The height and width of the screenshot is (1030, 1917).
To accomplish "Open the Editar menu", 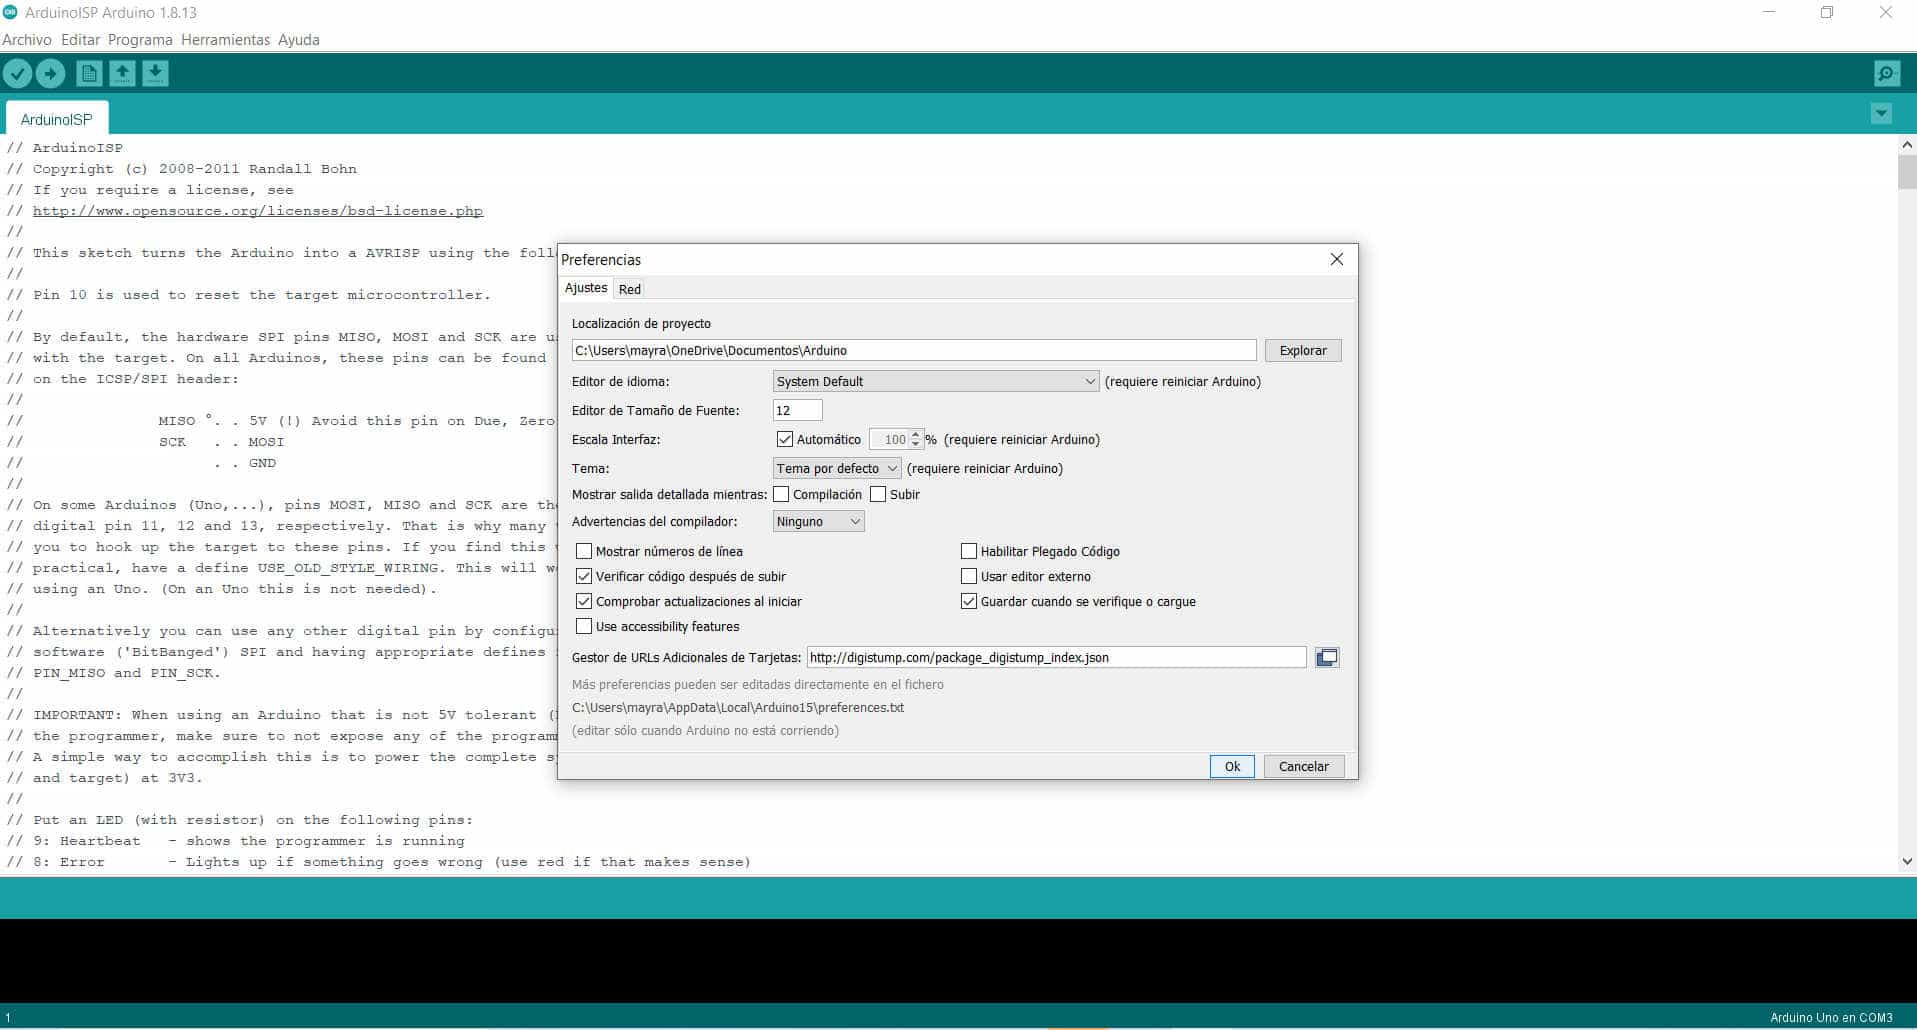I will pyautogui.click(x=80, y=40).
